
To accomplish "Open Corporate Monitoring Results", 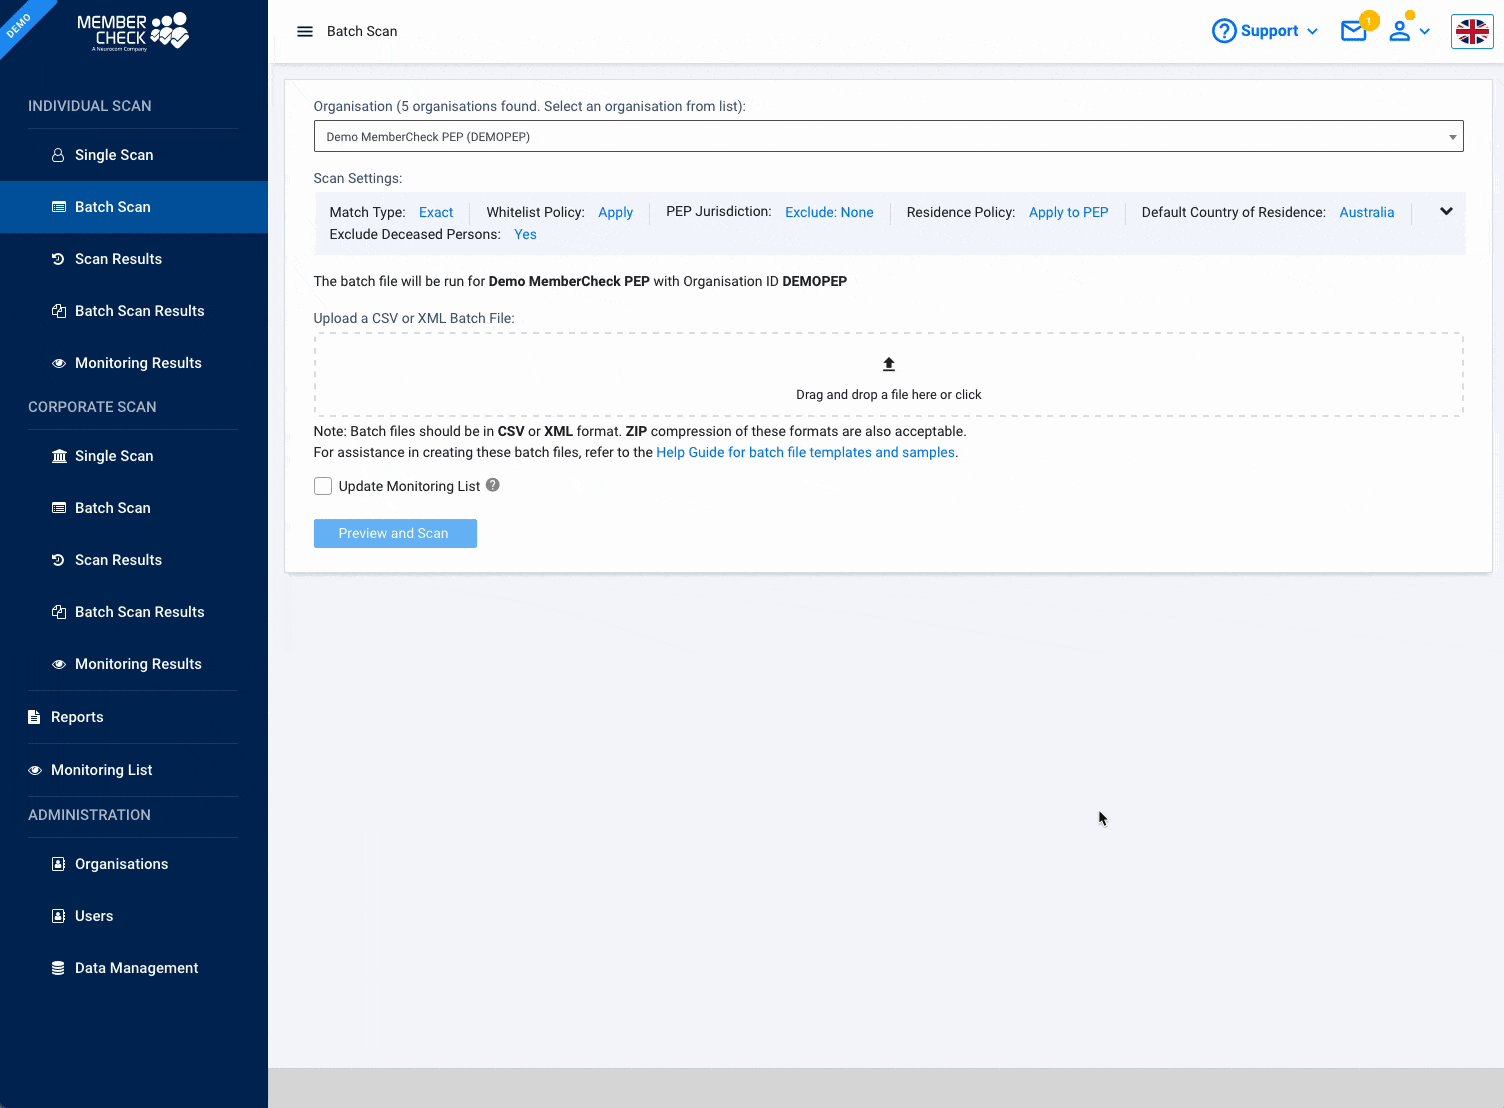I will [x=134, y=664].
